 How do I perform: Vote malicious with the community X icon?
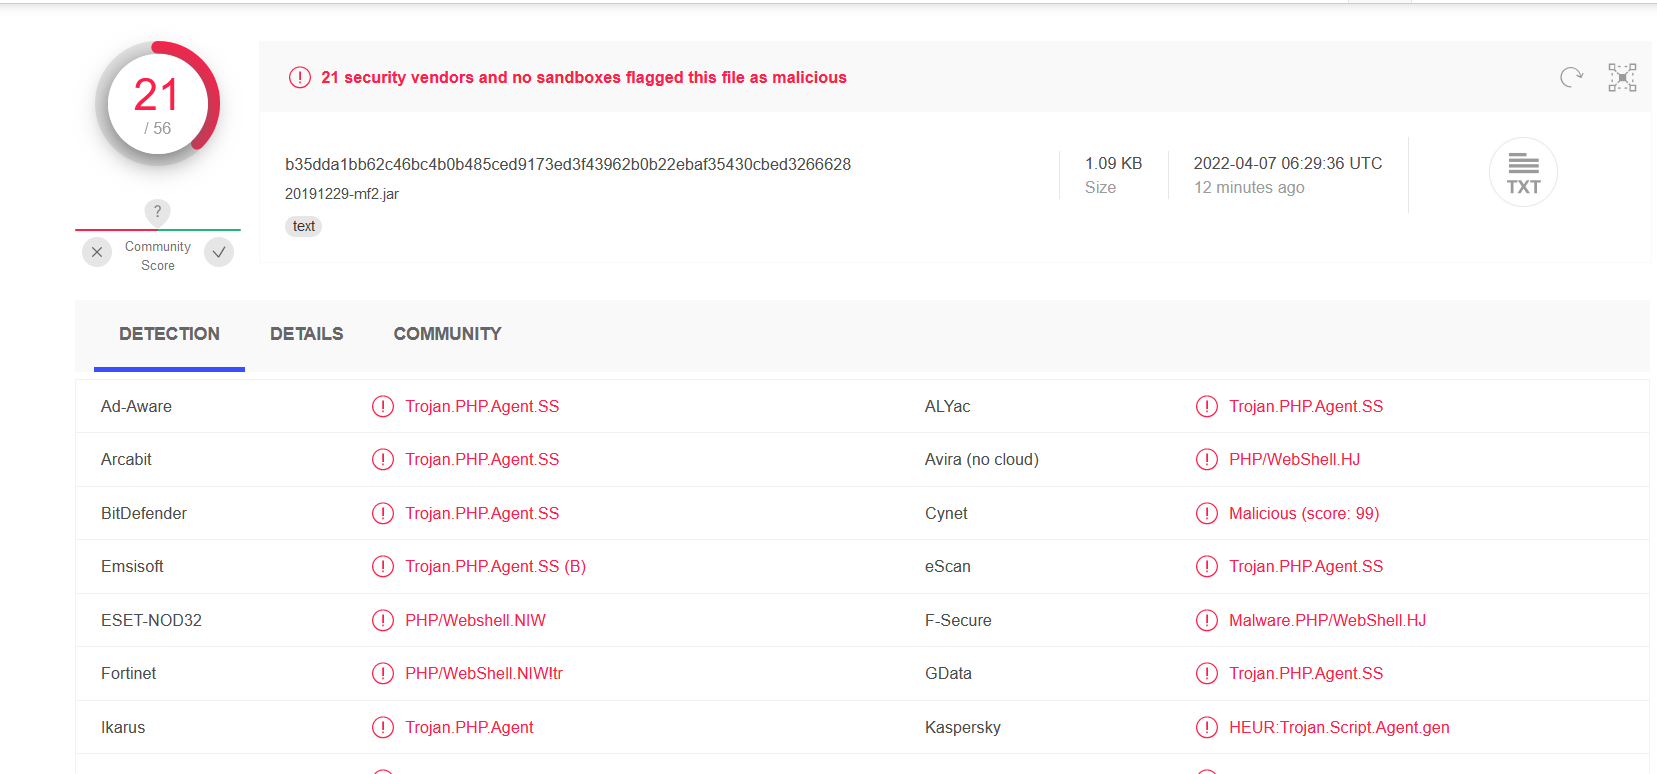tap(97, 252)
